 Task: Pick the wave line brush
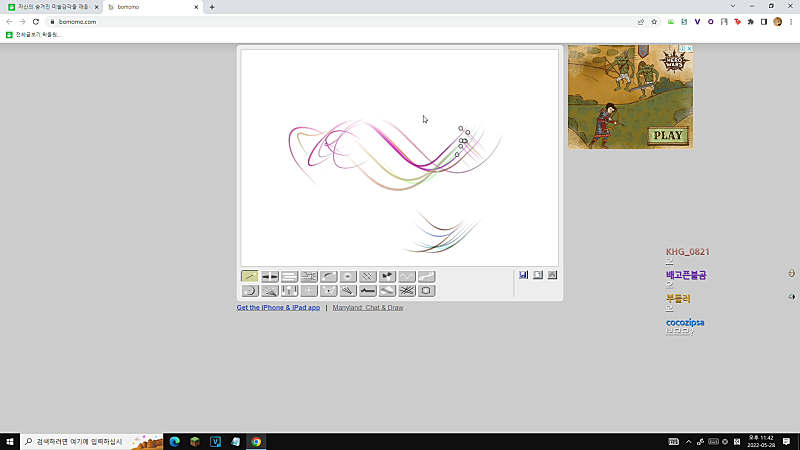click(407, 276)
